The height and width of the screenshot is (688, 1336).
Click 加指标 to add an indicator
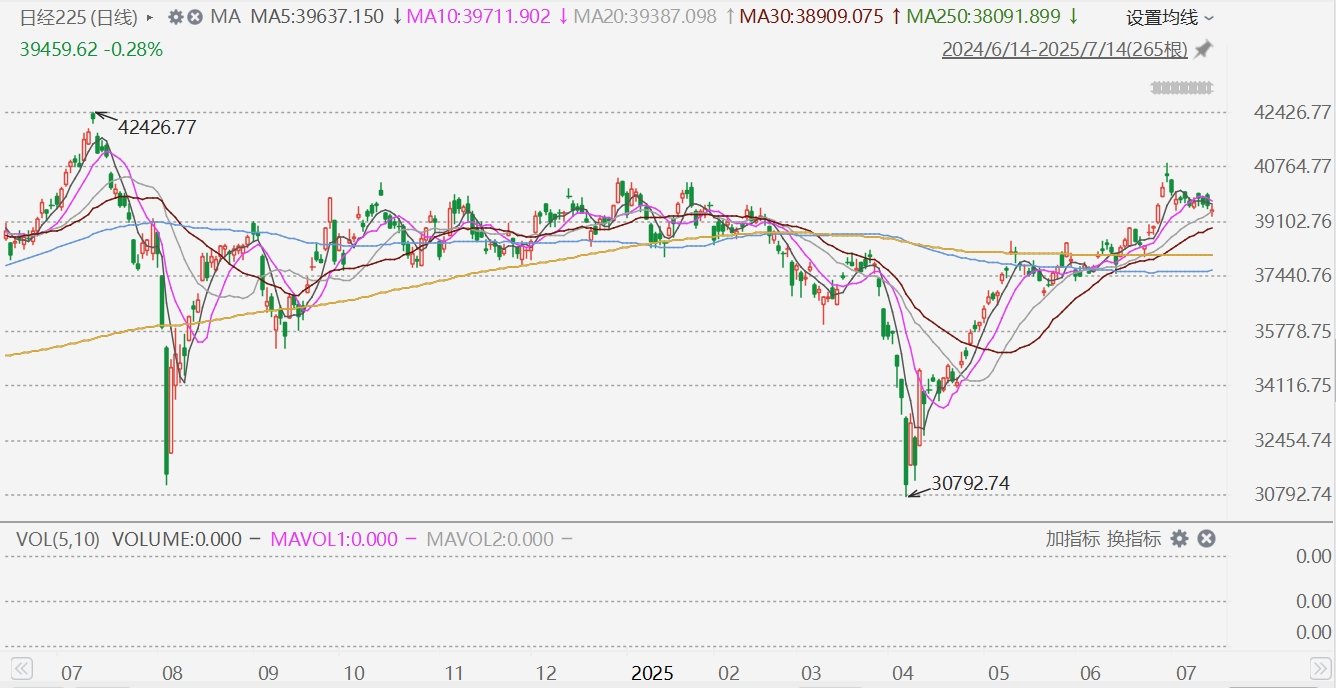pyautogui.click(x=1073, y=539)
